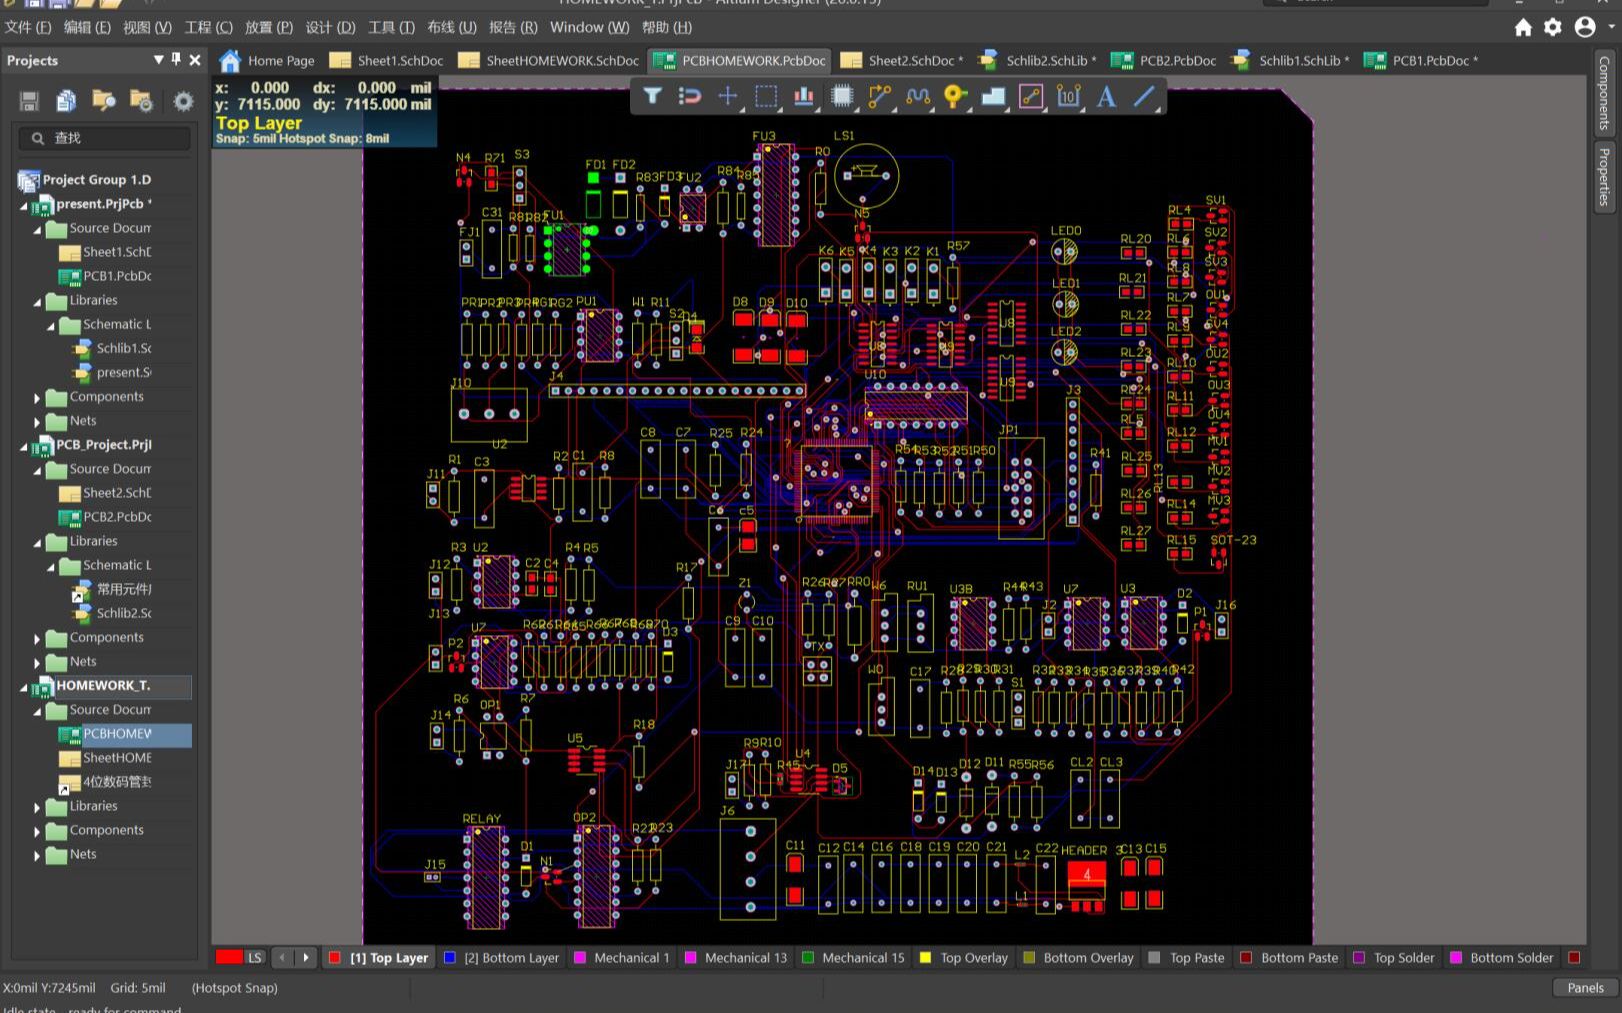
Task: Select the text string tool (A icon)
Action: (1106, 97)
